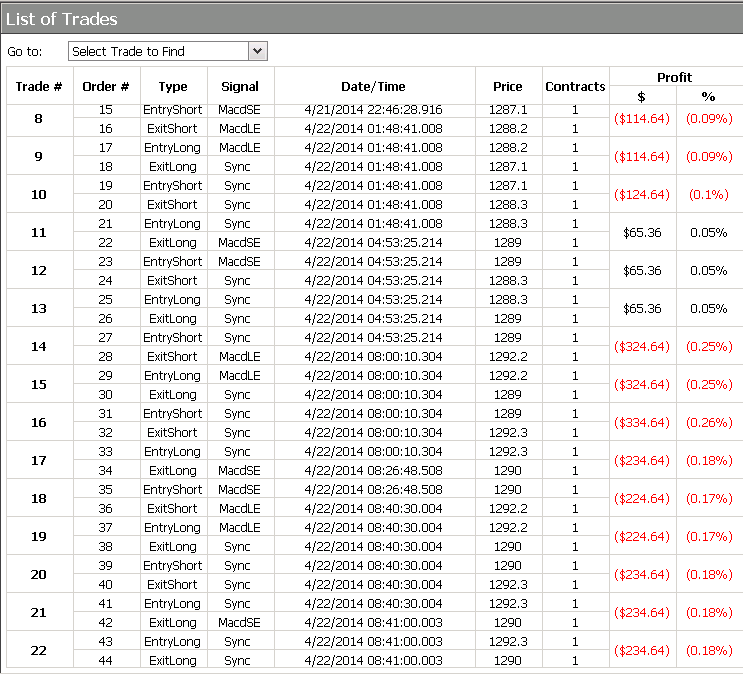Click (0.1%) profit percent for trade 10
Viewport: 743px width, 674px height.
pos(709,194)
